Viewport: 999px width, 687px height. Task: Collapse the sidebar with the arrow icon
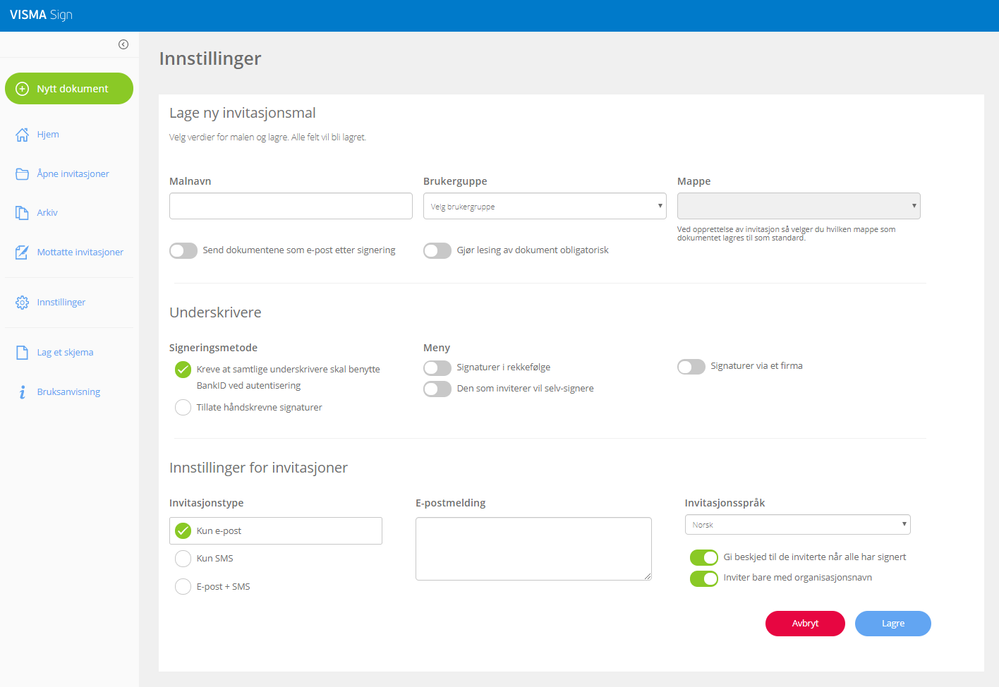click(123, 44)
